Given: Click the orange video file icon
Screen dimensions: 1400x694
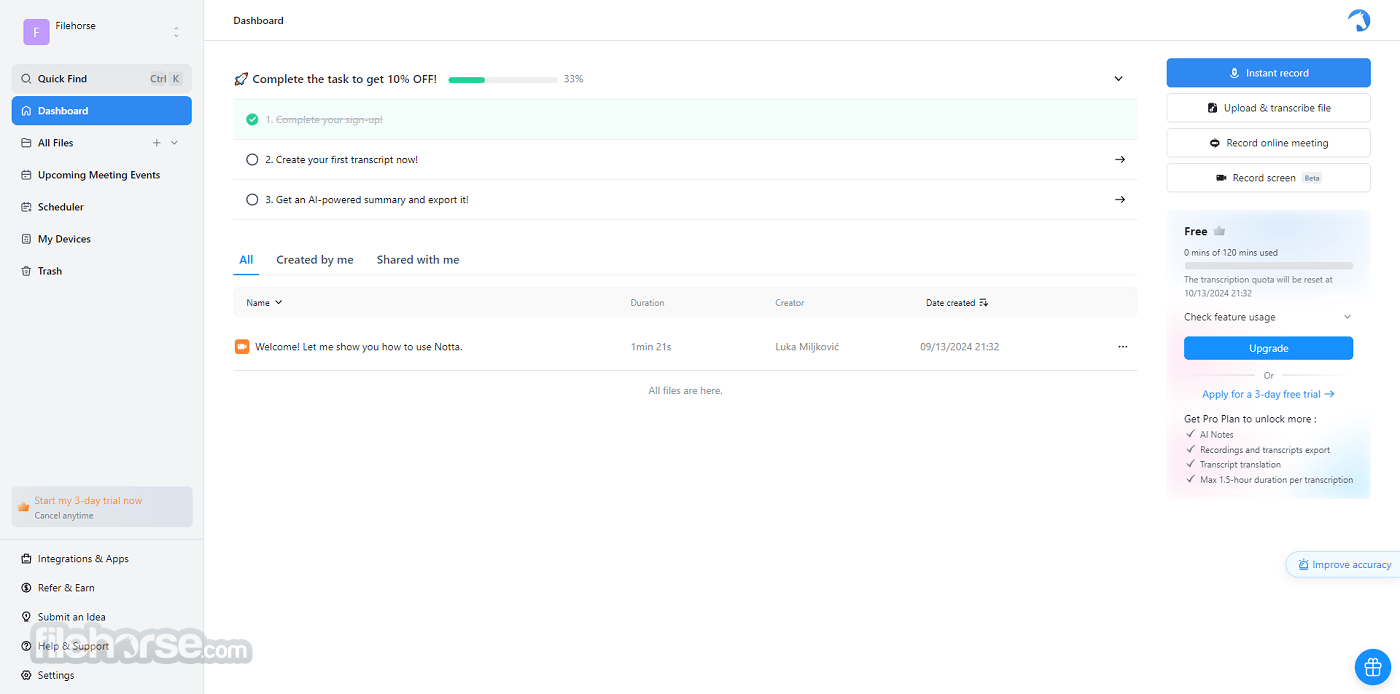Looking at the screenshot, I should [242, 347].
